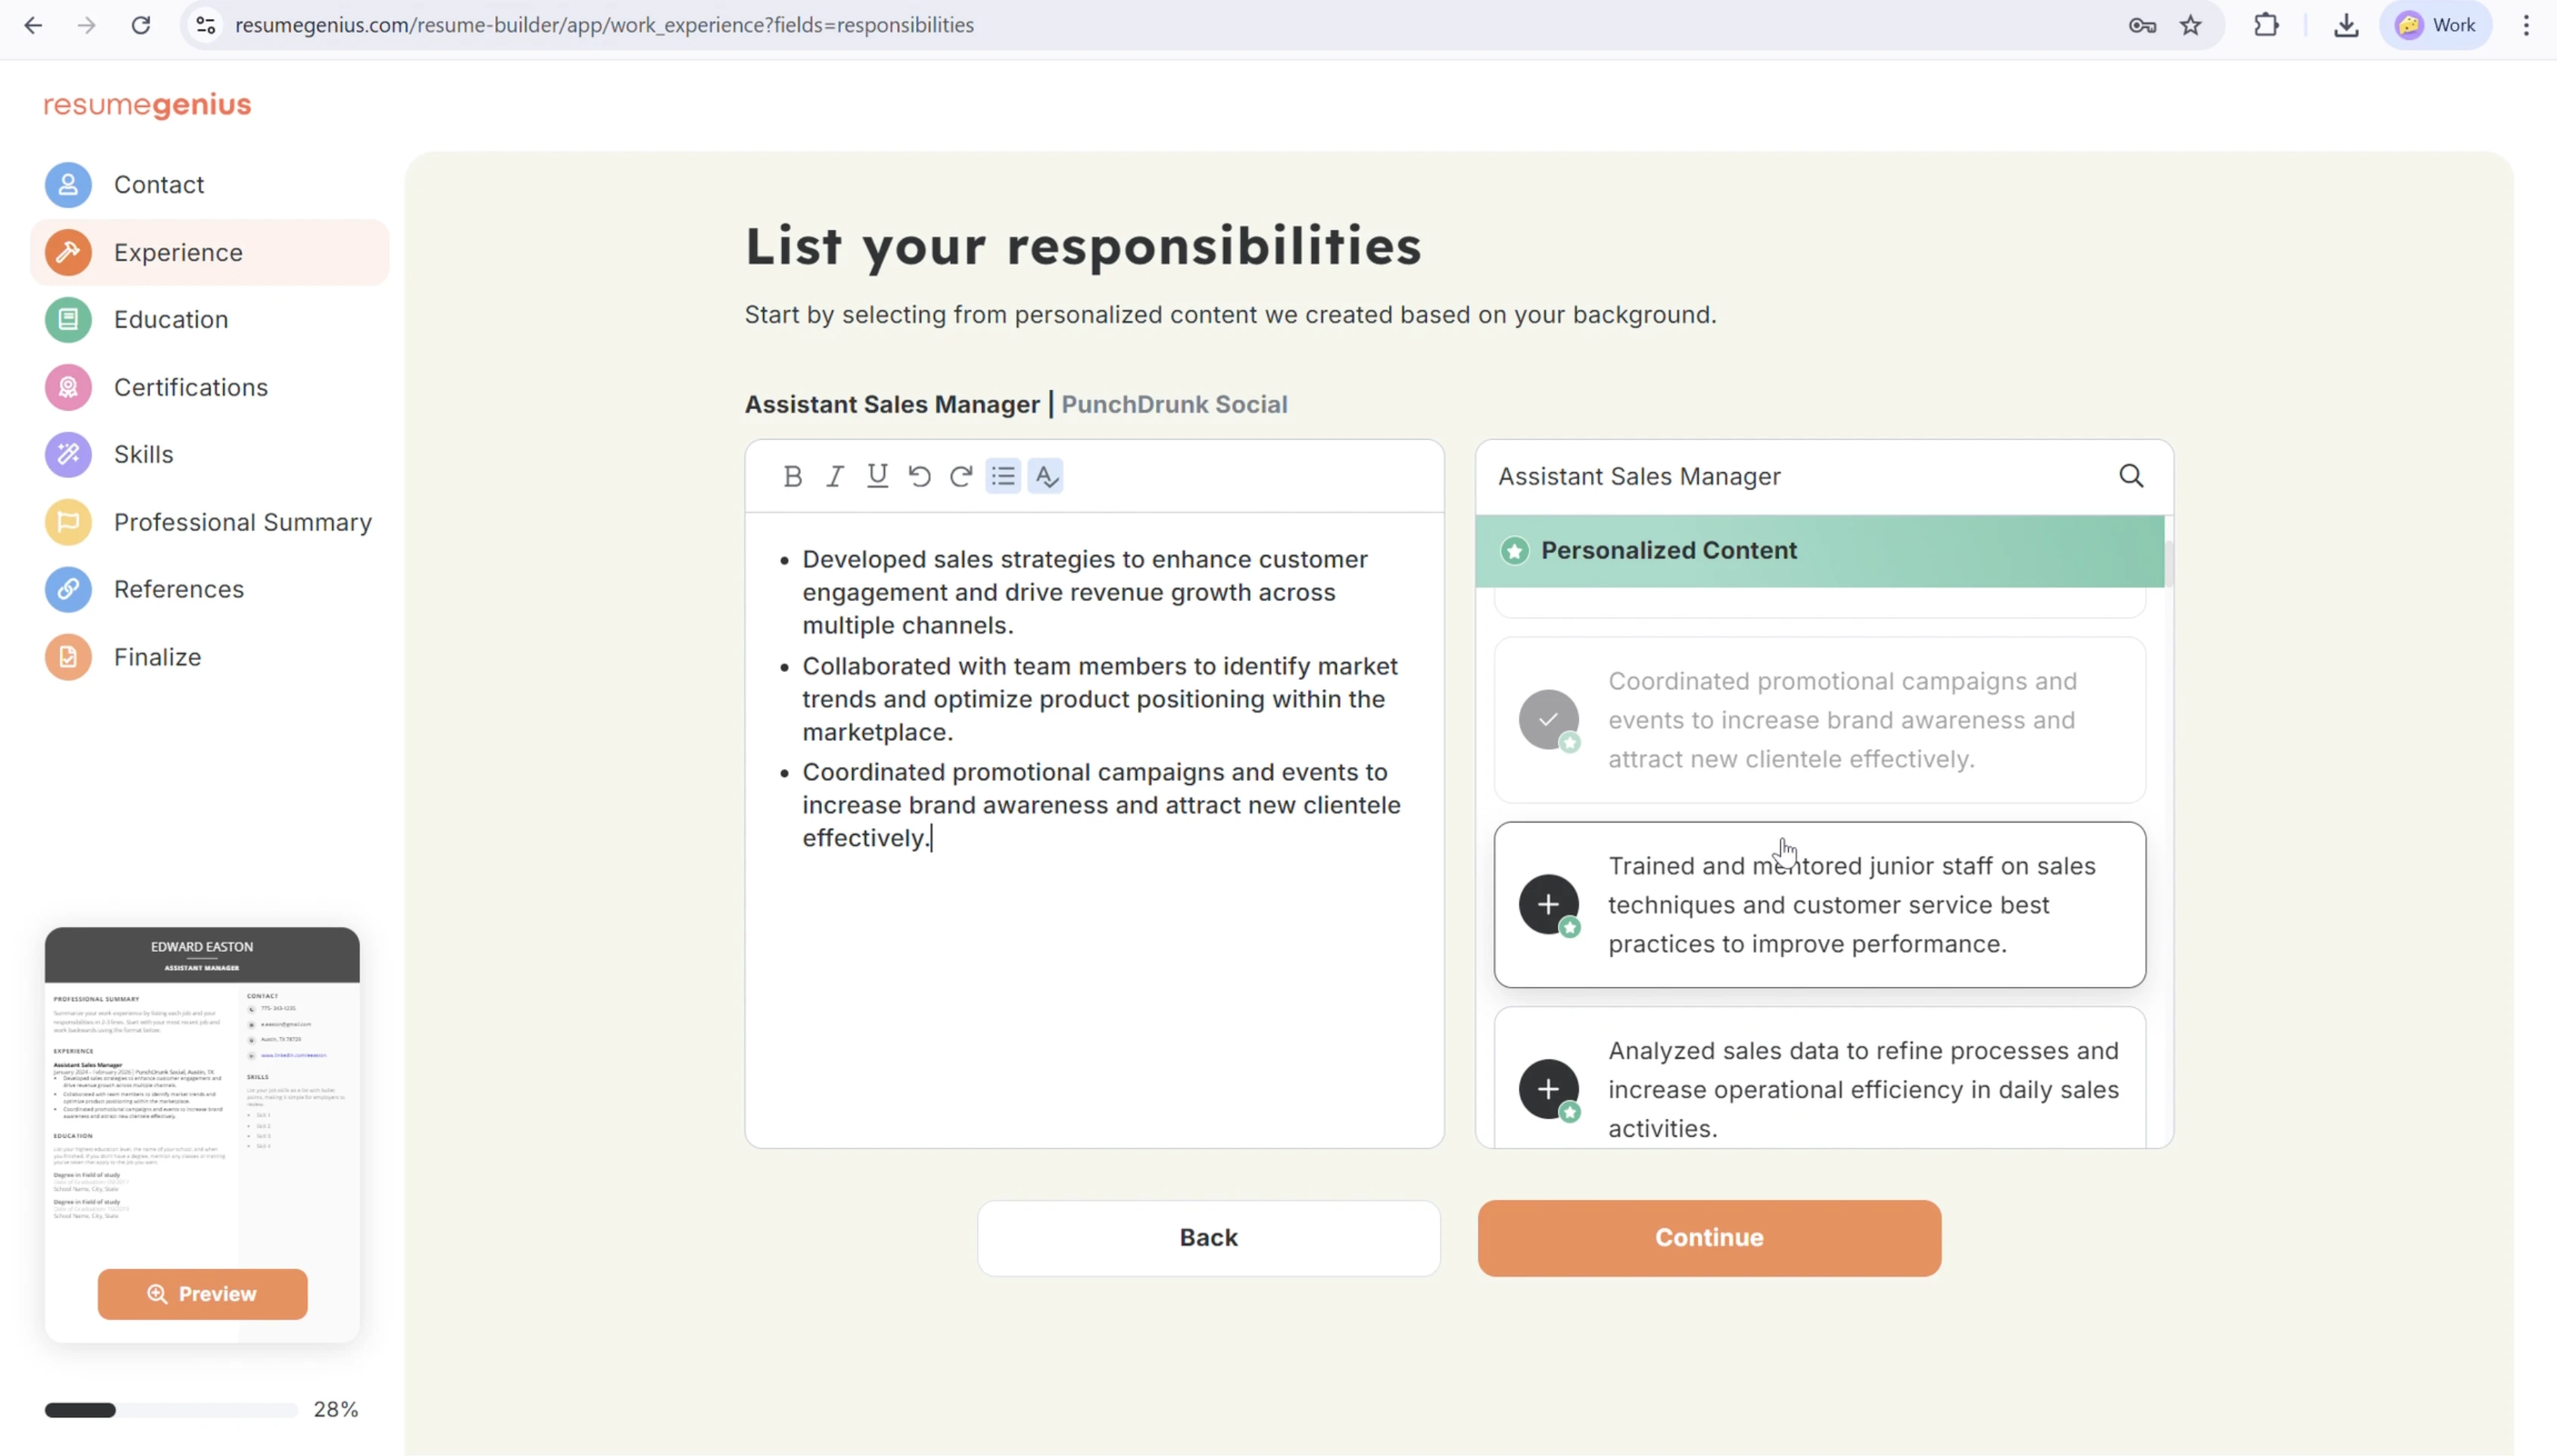This screenshot has width=2557, height=1456.
Task: Toggle underline formatting in the toolbar
Action: point(877,477)
